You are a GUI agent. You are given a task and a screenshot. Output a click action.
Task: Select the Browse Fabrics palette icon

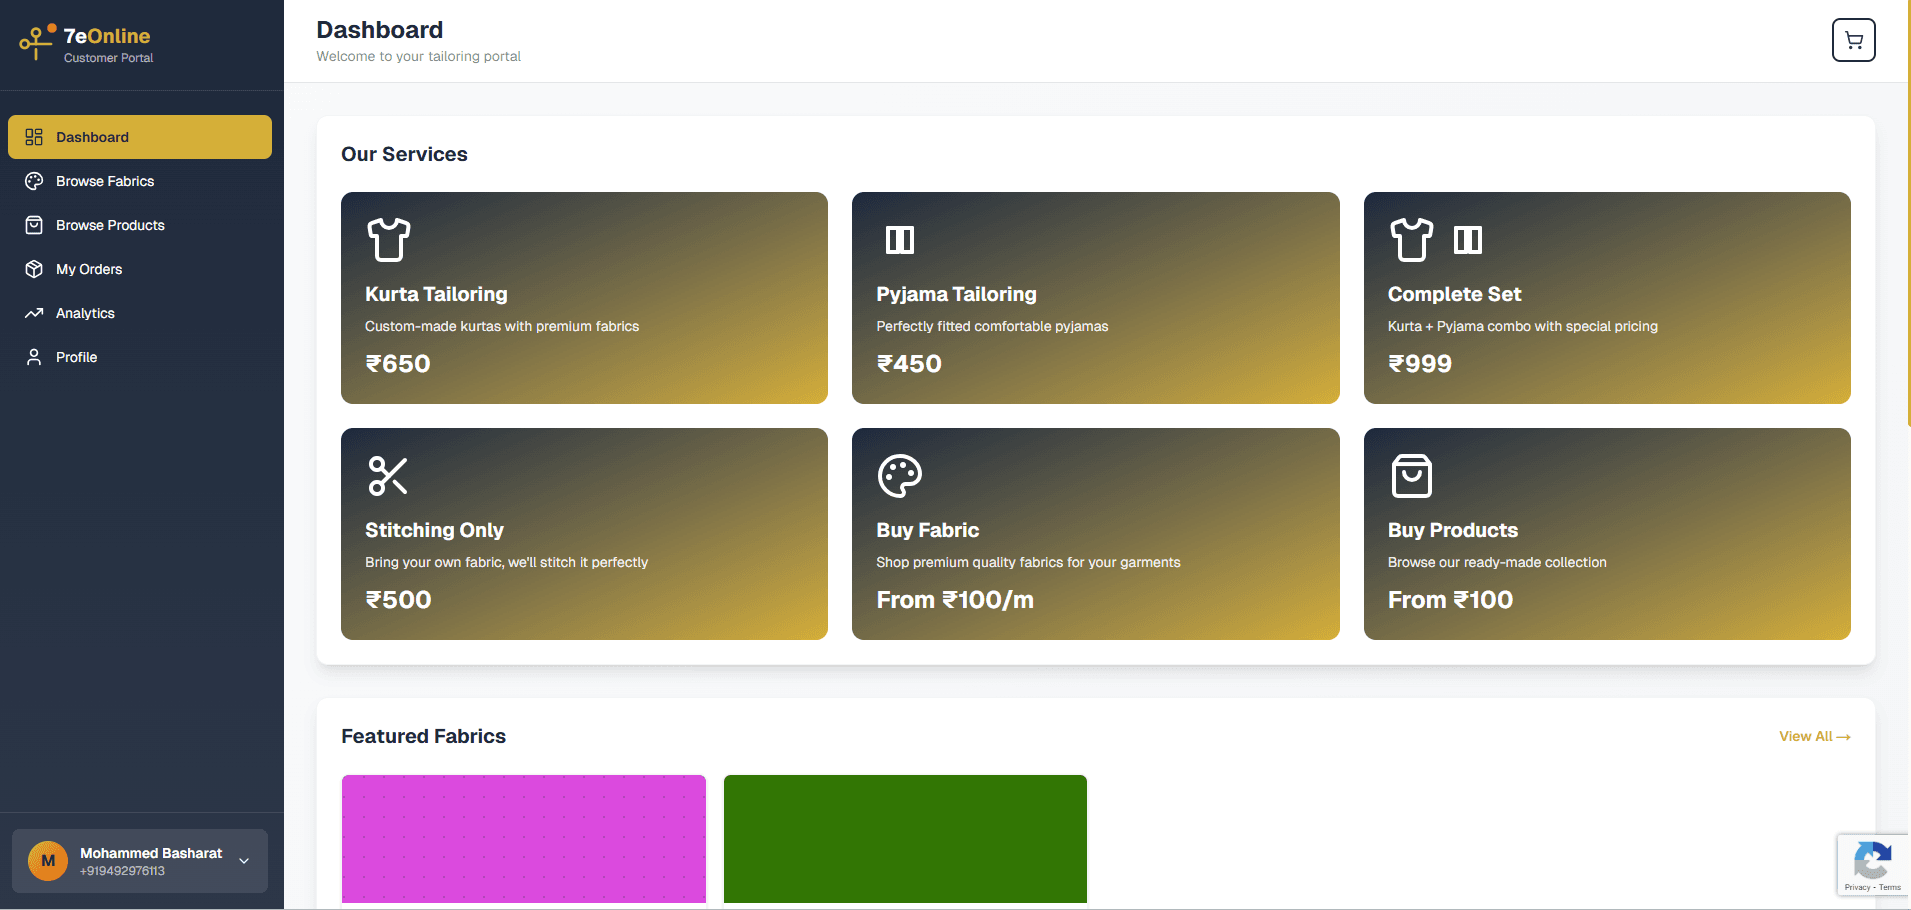[34, 181]
